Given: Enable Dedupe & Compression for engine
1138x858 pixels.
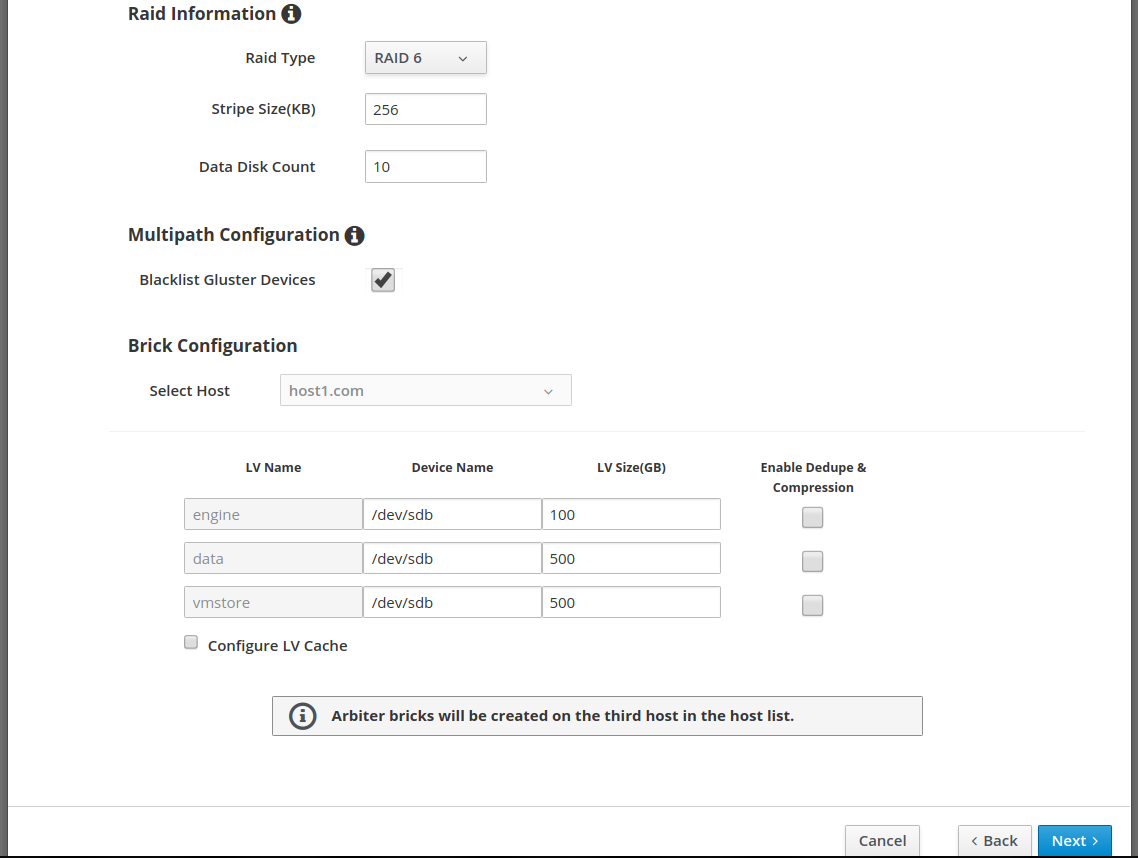Looking at the screenshot, I should pyautogui.click(x=812, y=517).
